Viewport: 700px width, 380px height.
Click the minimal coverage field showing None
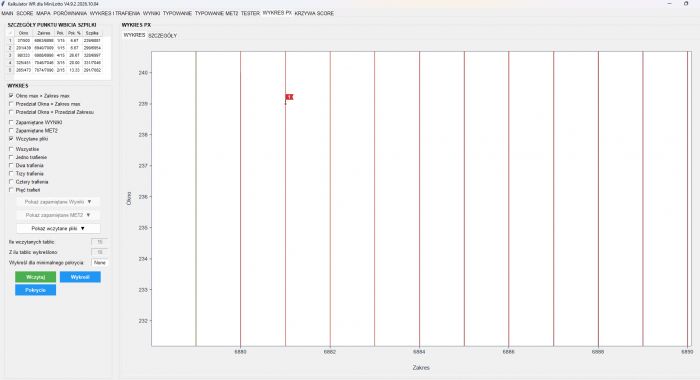click(x=100, y=263)
